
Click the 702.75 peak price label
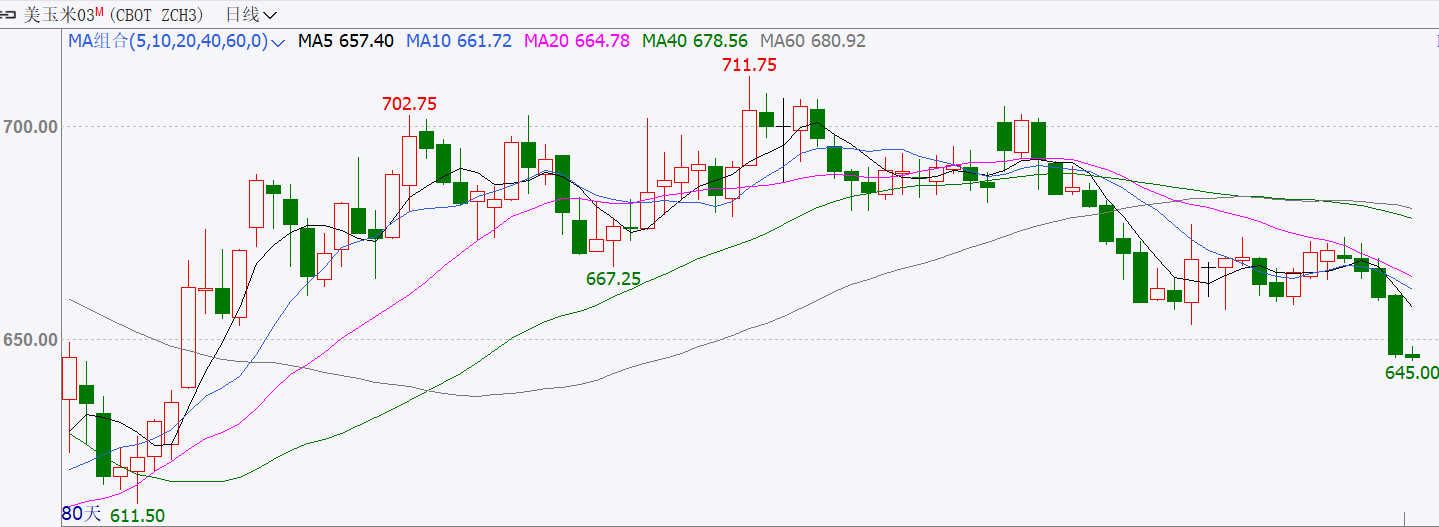coord(409,104)
